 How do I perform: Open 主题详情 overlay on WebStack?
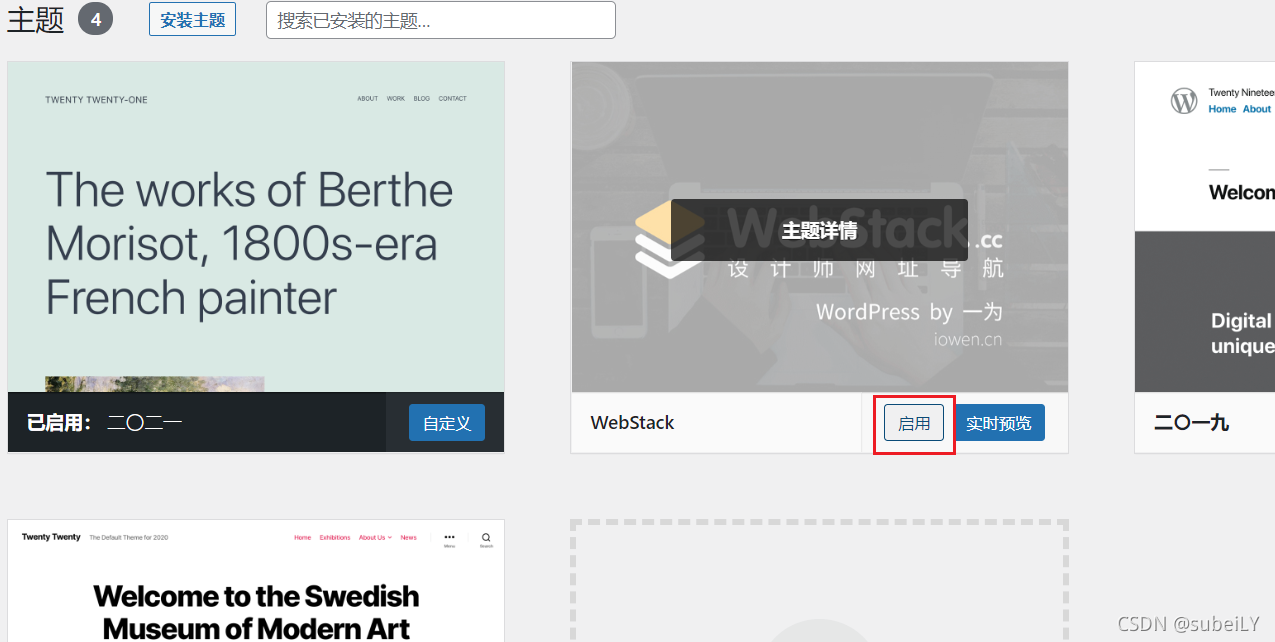[x=819, y=230]
